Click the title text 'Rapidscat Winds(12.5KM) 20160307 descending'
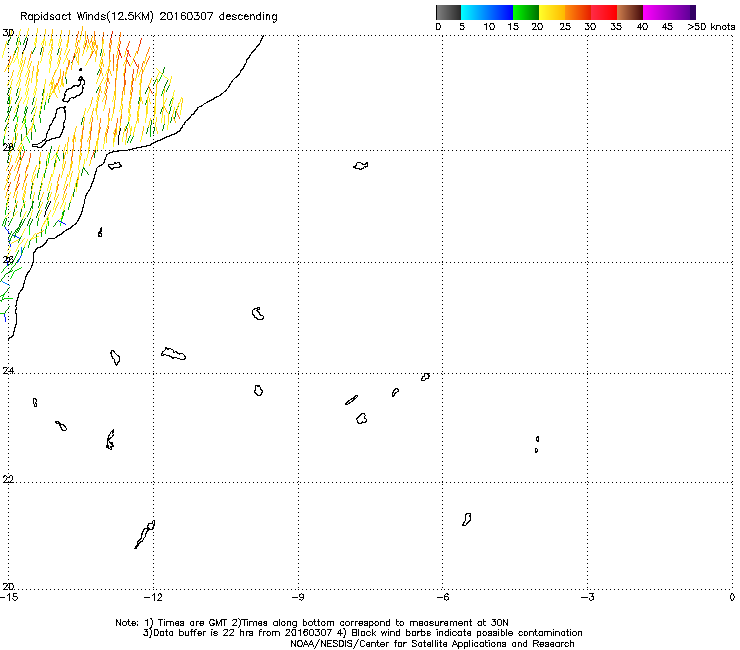 (x=149, y=17)
